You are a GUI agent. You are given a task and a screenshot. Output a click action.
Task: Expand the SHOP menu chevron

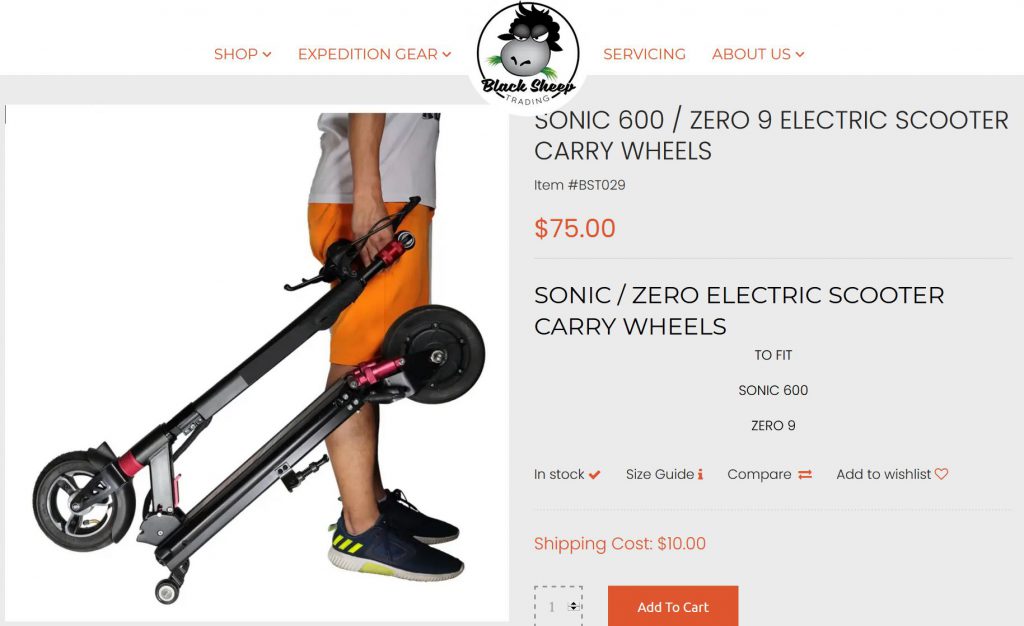click(266, 54)
